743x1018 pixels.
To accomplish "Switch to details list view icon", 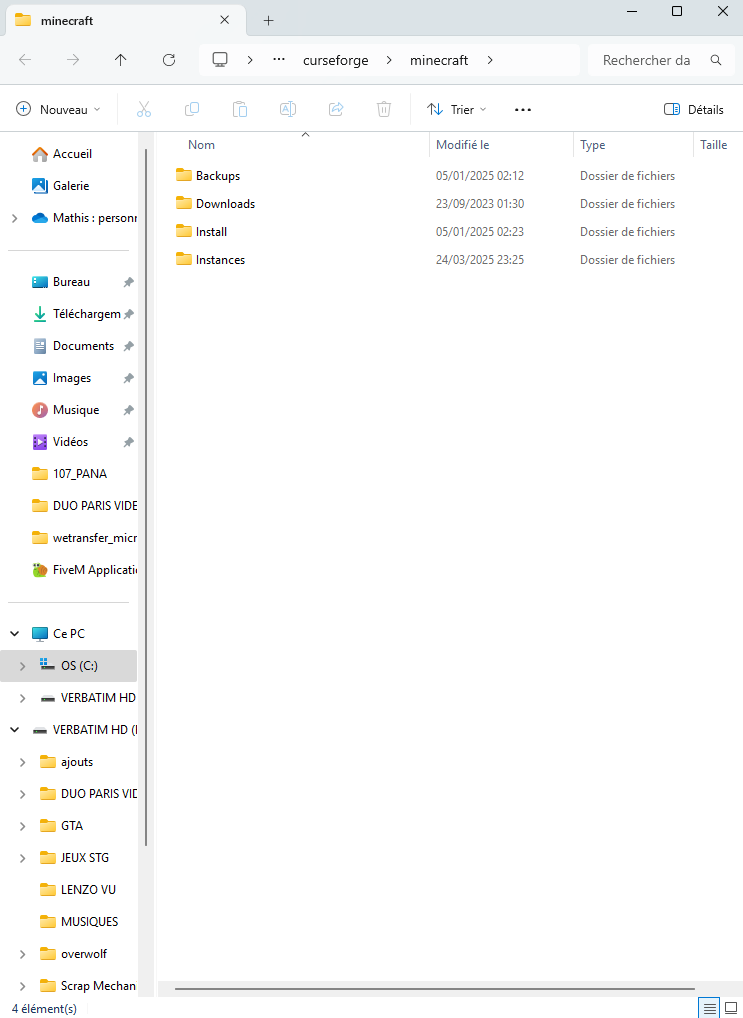I will click(710, 1008).
